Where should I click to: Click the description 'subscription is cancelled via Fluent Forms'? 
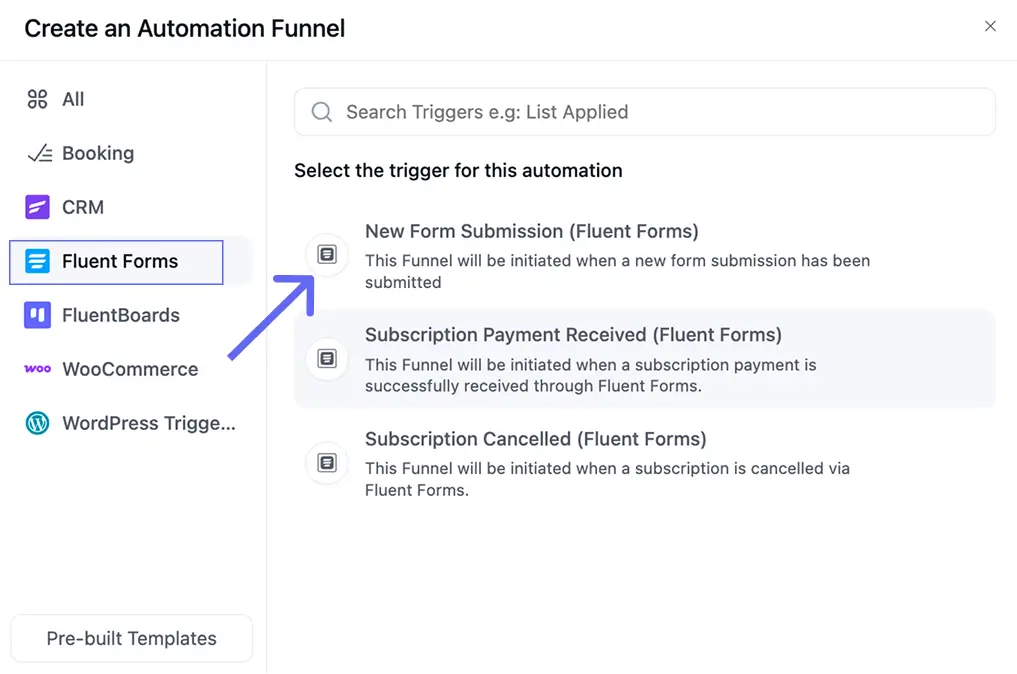pyautogui.click(x=607, y=479)
